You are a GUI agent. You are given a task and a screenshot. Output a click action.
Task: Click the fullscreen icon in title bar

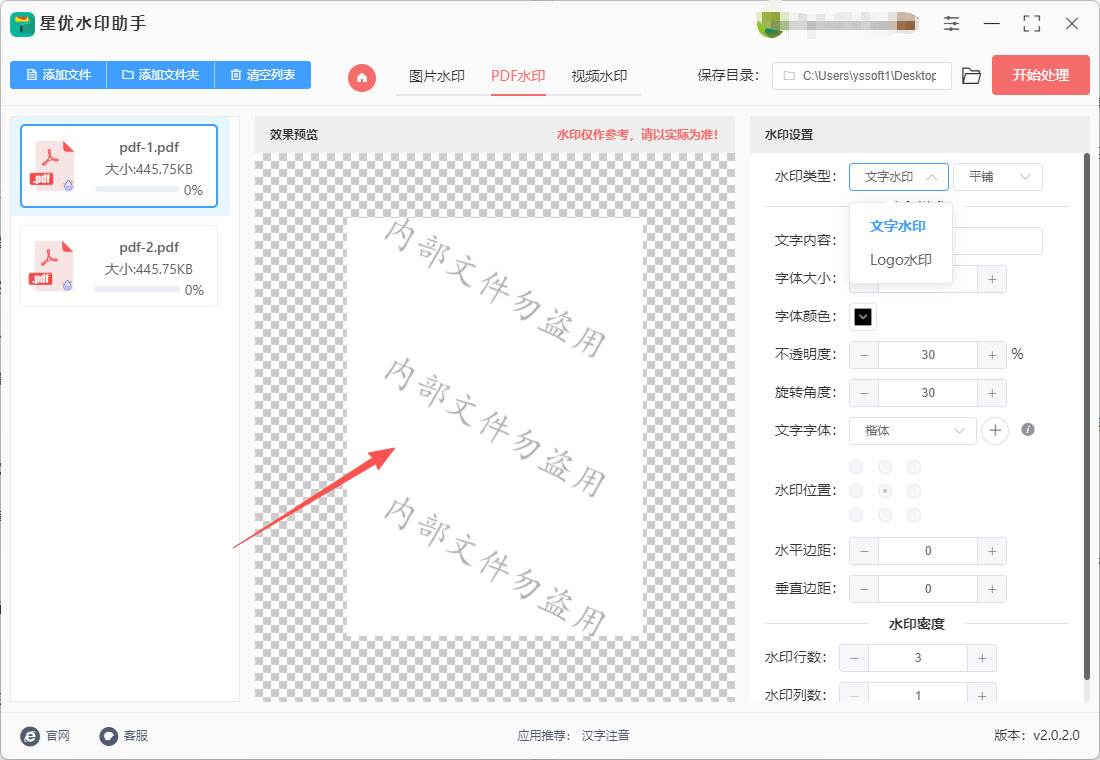point(1031,24)
